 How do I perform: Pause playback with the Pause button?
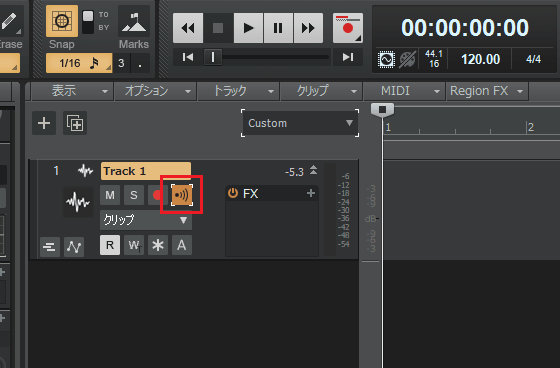click(278, 28)
